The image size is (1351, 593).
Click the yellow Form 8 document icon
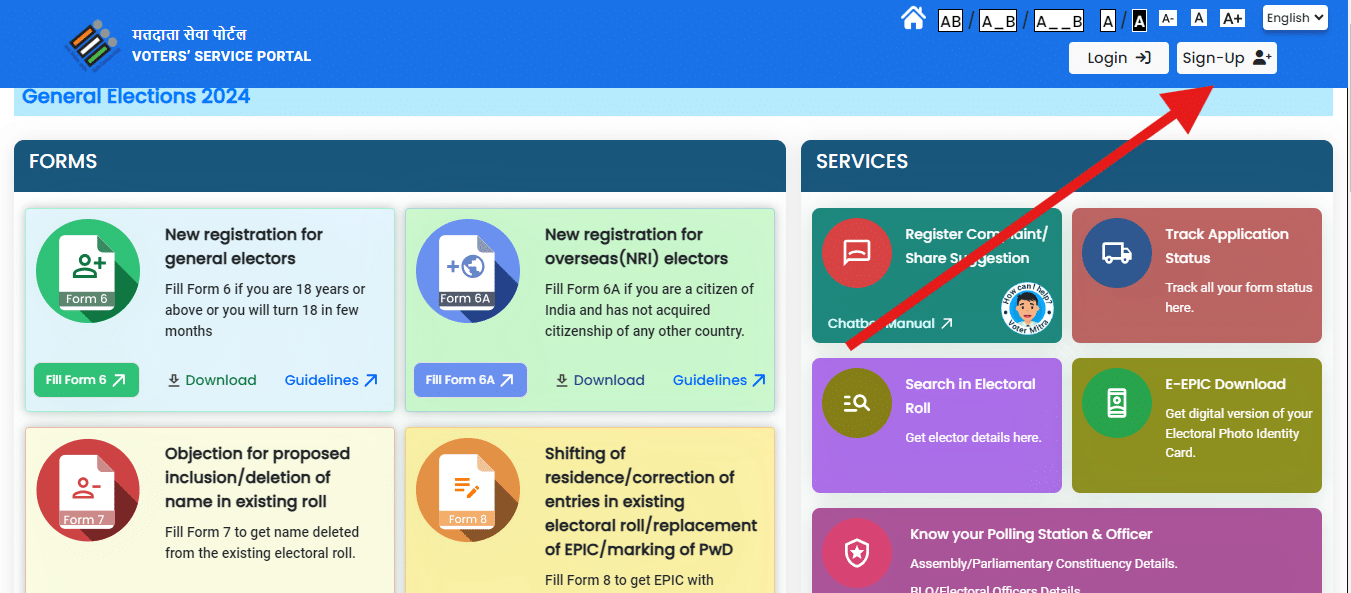467,489
